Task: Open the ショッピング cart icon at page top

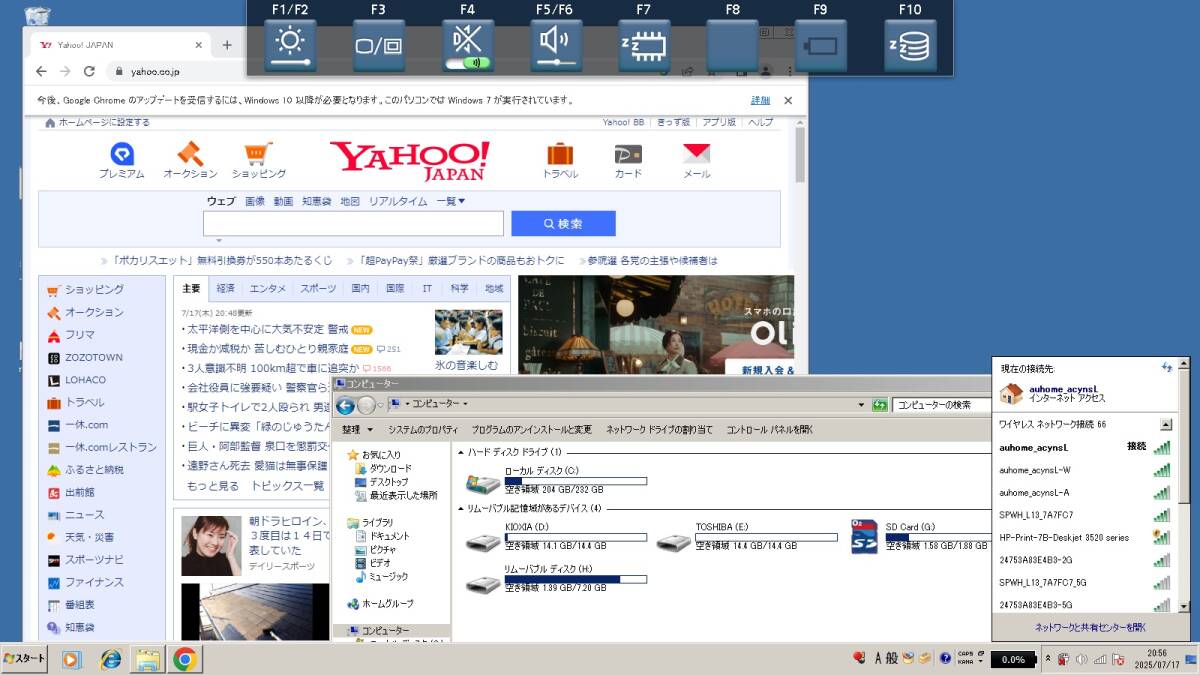Action: pyautogui.click(x=258, y=161)
